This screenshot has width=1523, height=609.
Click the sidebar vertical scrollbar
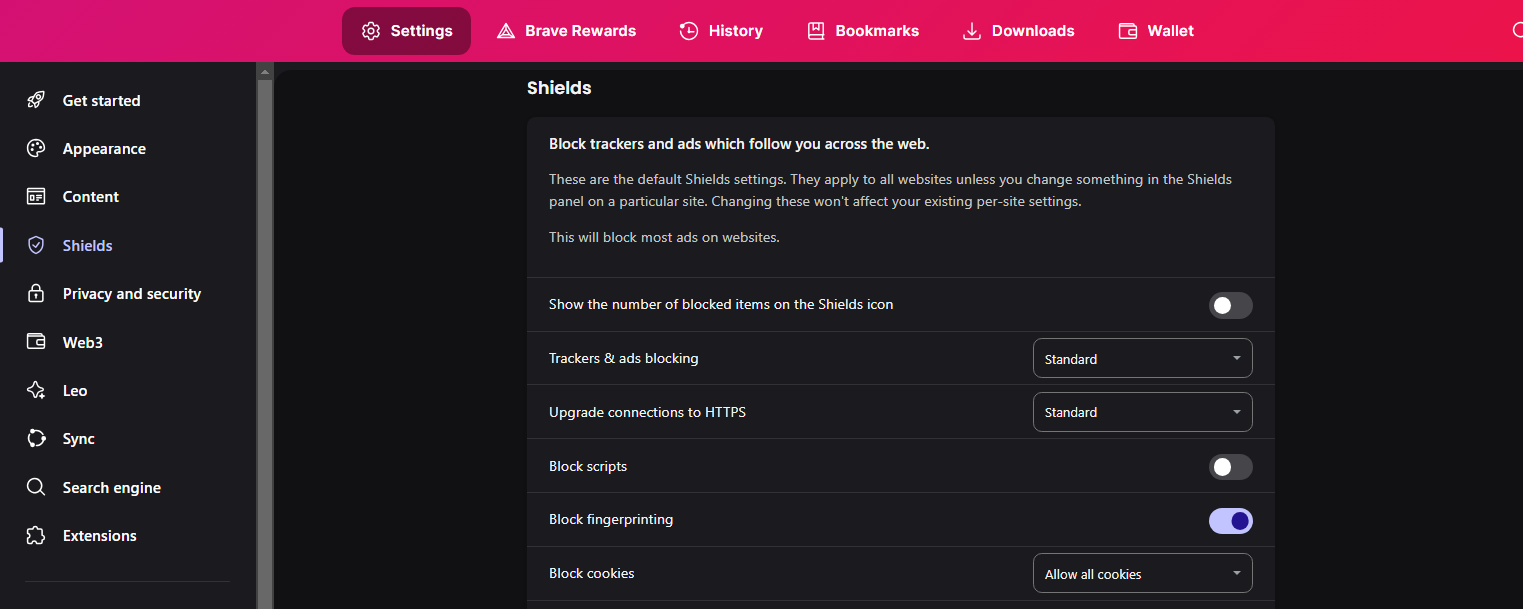[265, 340]
